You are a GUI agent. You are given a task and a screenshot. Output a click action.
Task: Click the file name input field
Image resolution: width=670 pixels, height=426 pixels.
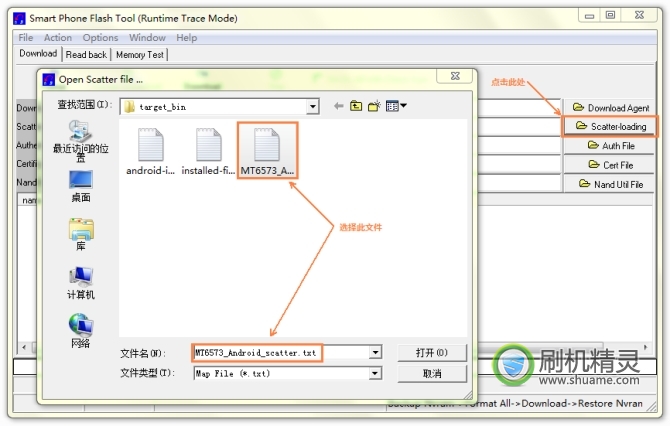coord(281,353)
